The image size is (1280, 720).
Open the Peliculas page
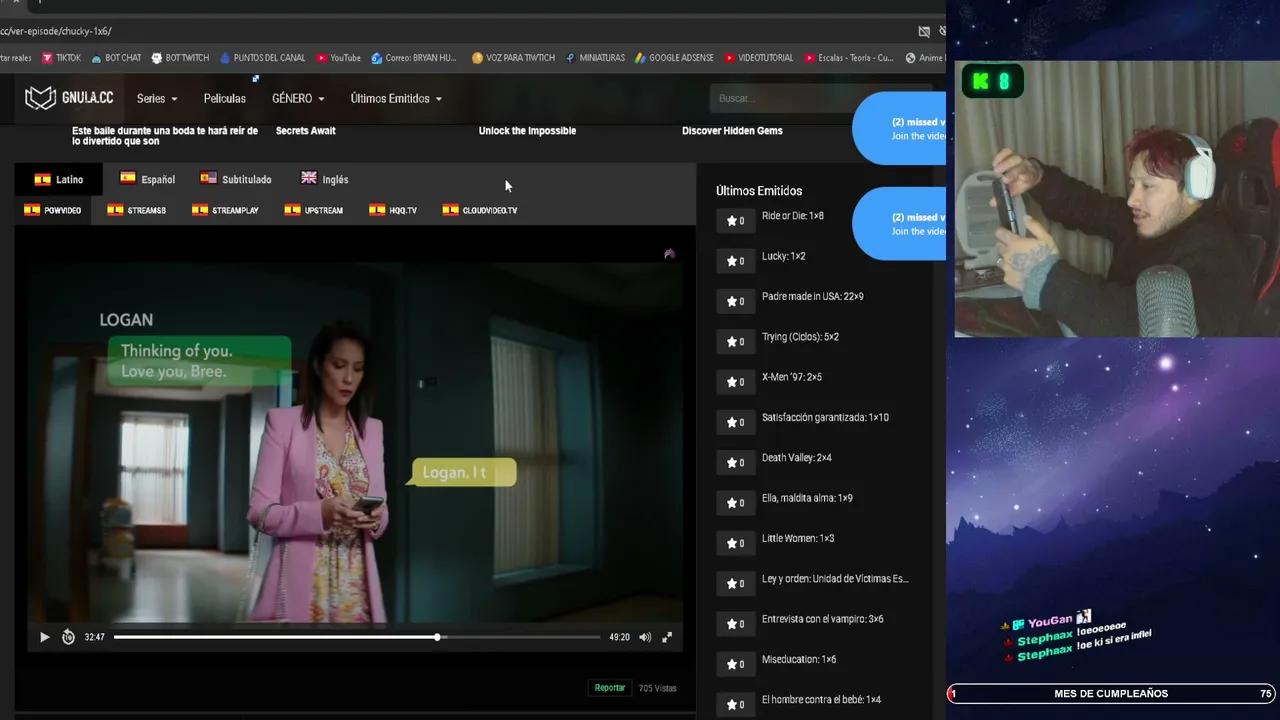(x=225, y=99)
